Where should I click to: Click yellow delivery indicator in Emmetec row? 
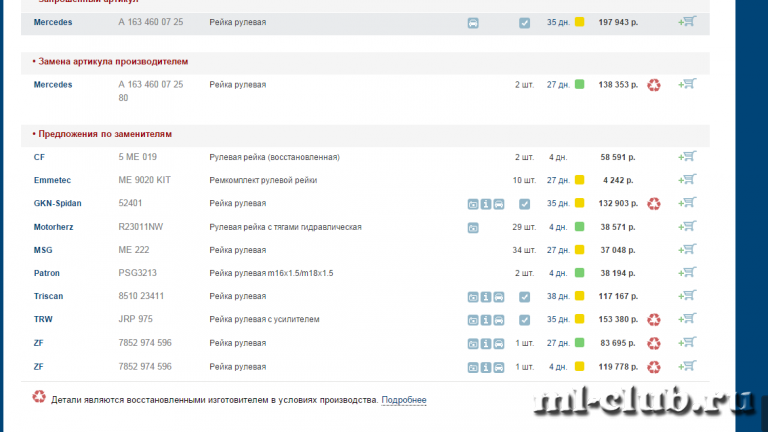579,180
